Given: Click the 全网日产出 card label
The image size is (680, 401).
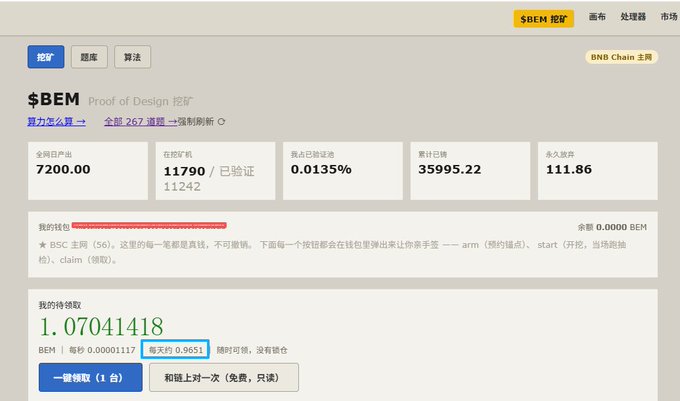Looking at the screenshot, I should coord(54,154).
